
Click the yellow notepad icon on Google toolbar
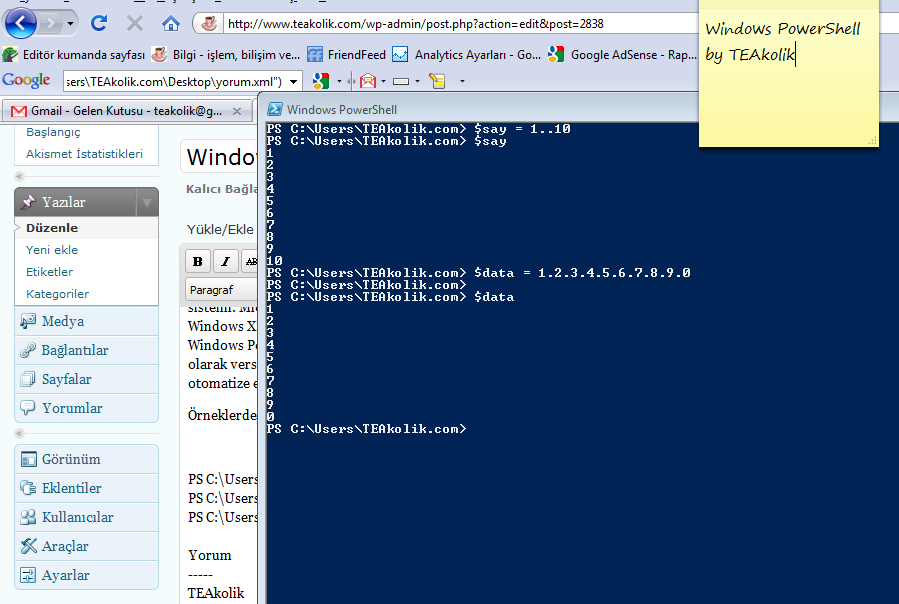click(437, 81)
